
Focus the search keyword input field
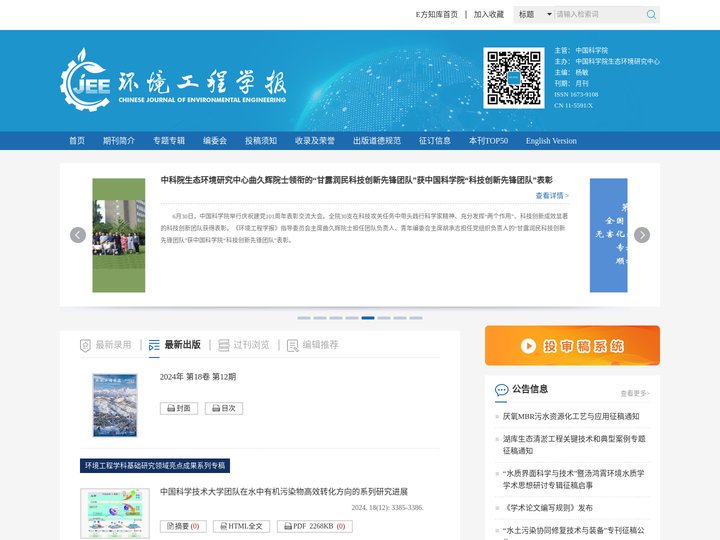point(599,15)
